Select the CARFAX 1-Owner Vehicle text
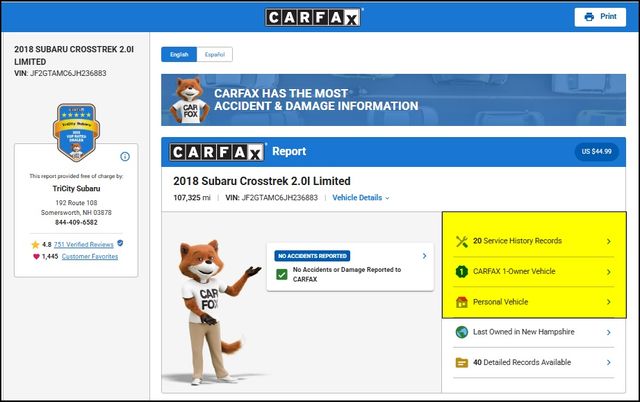The image size is (640, 402). [x=514, y=271]
